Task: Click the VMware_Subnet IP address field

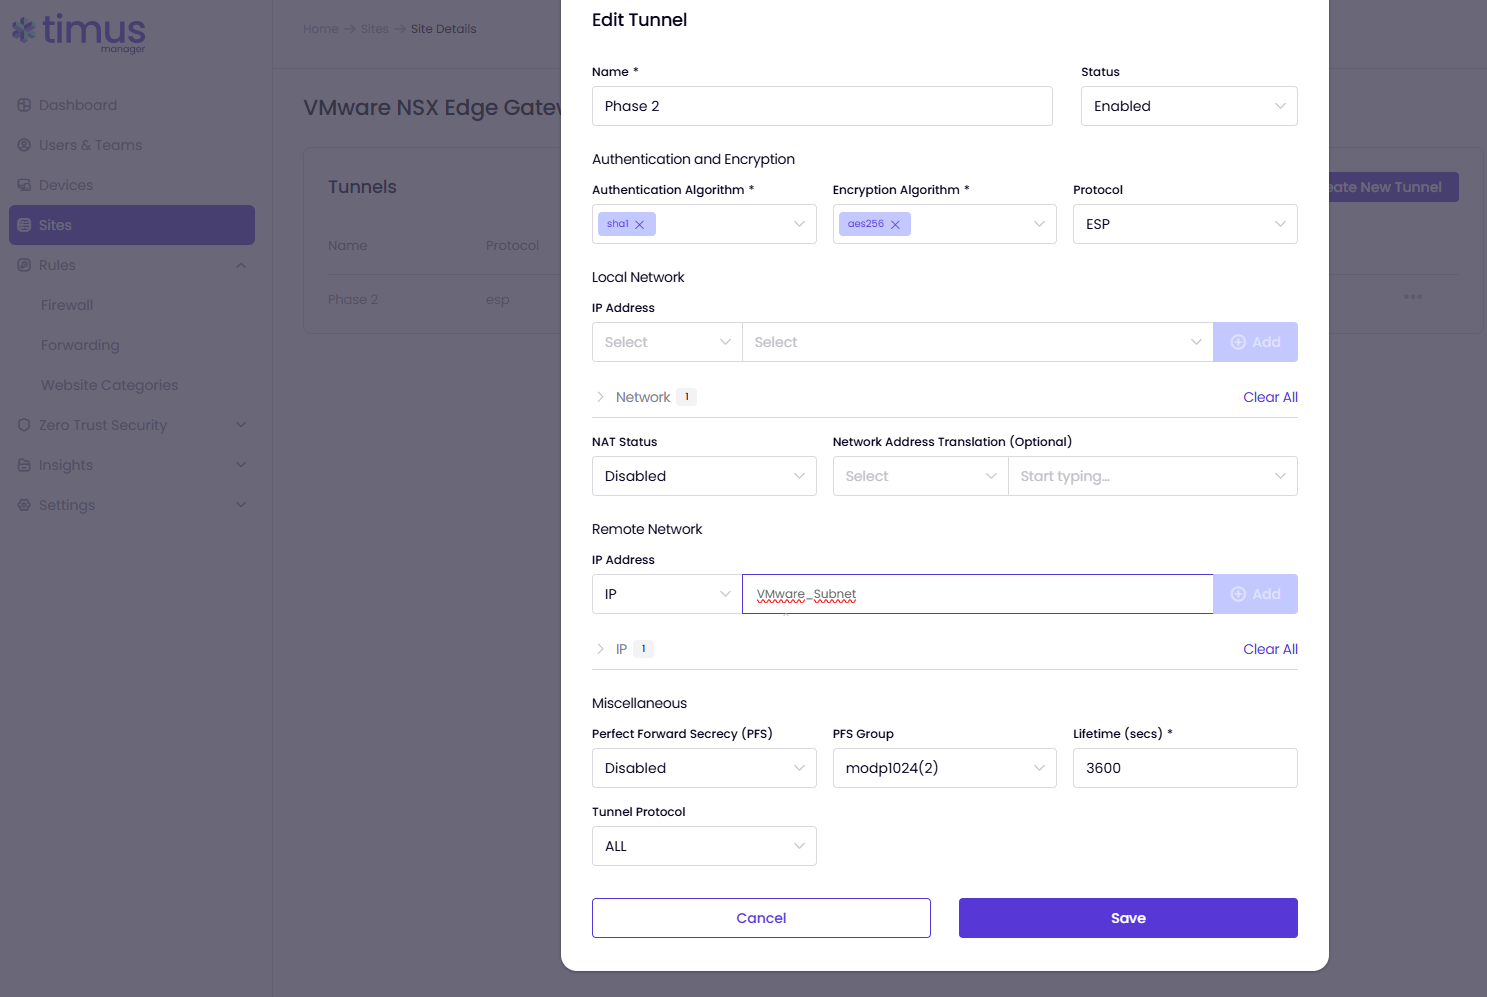Action: coord(977,594)
